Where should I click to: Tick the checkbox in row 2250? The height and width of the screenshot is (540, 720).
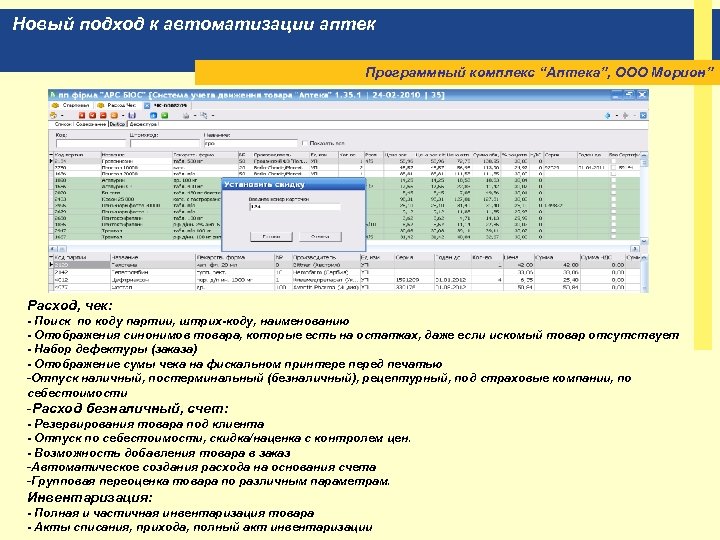614,168
